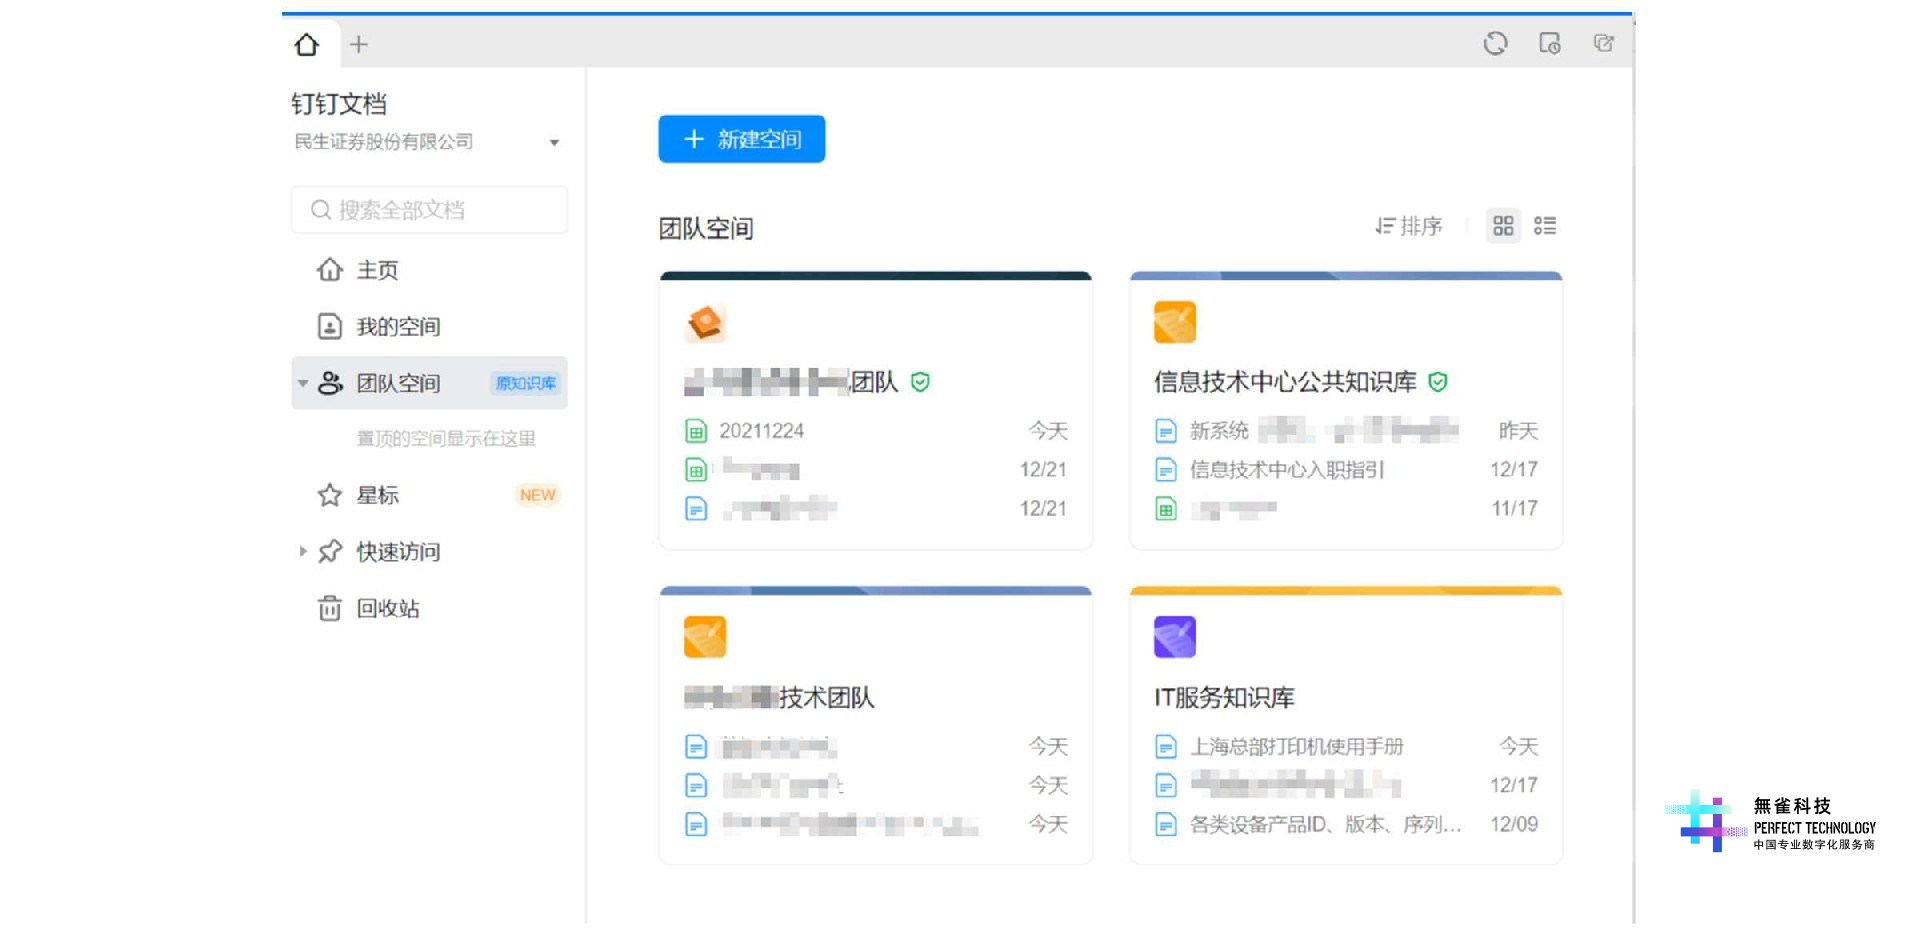Screen dimensions: 1920x936
Task: Open 信息技术中心入职指引 document
Action: [x=1287, y=470]
